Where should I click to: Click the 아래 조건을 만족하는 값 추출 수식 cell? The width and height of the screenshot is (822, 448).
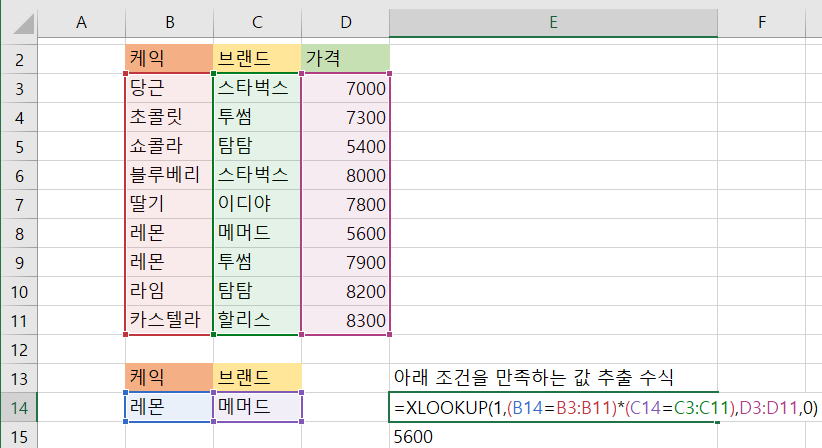point(553,378)
